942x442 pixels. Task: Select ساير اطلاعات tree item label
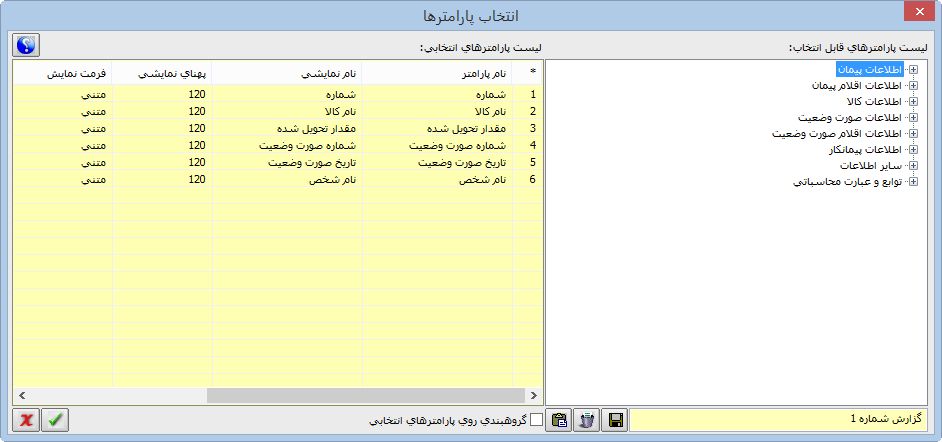point(871,165)
